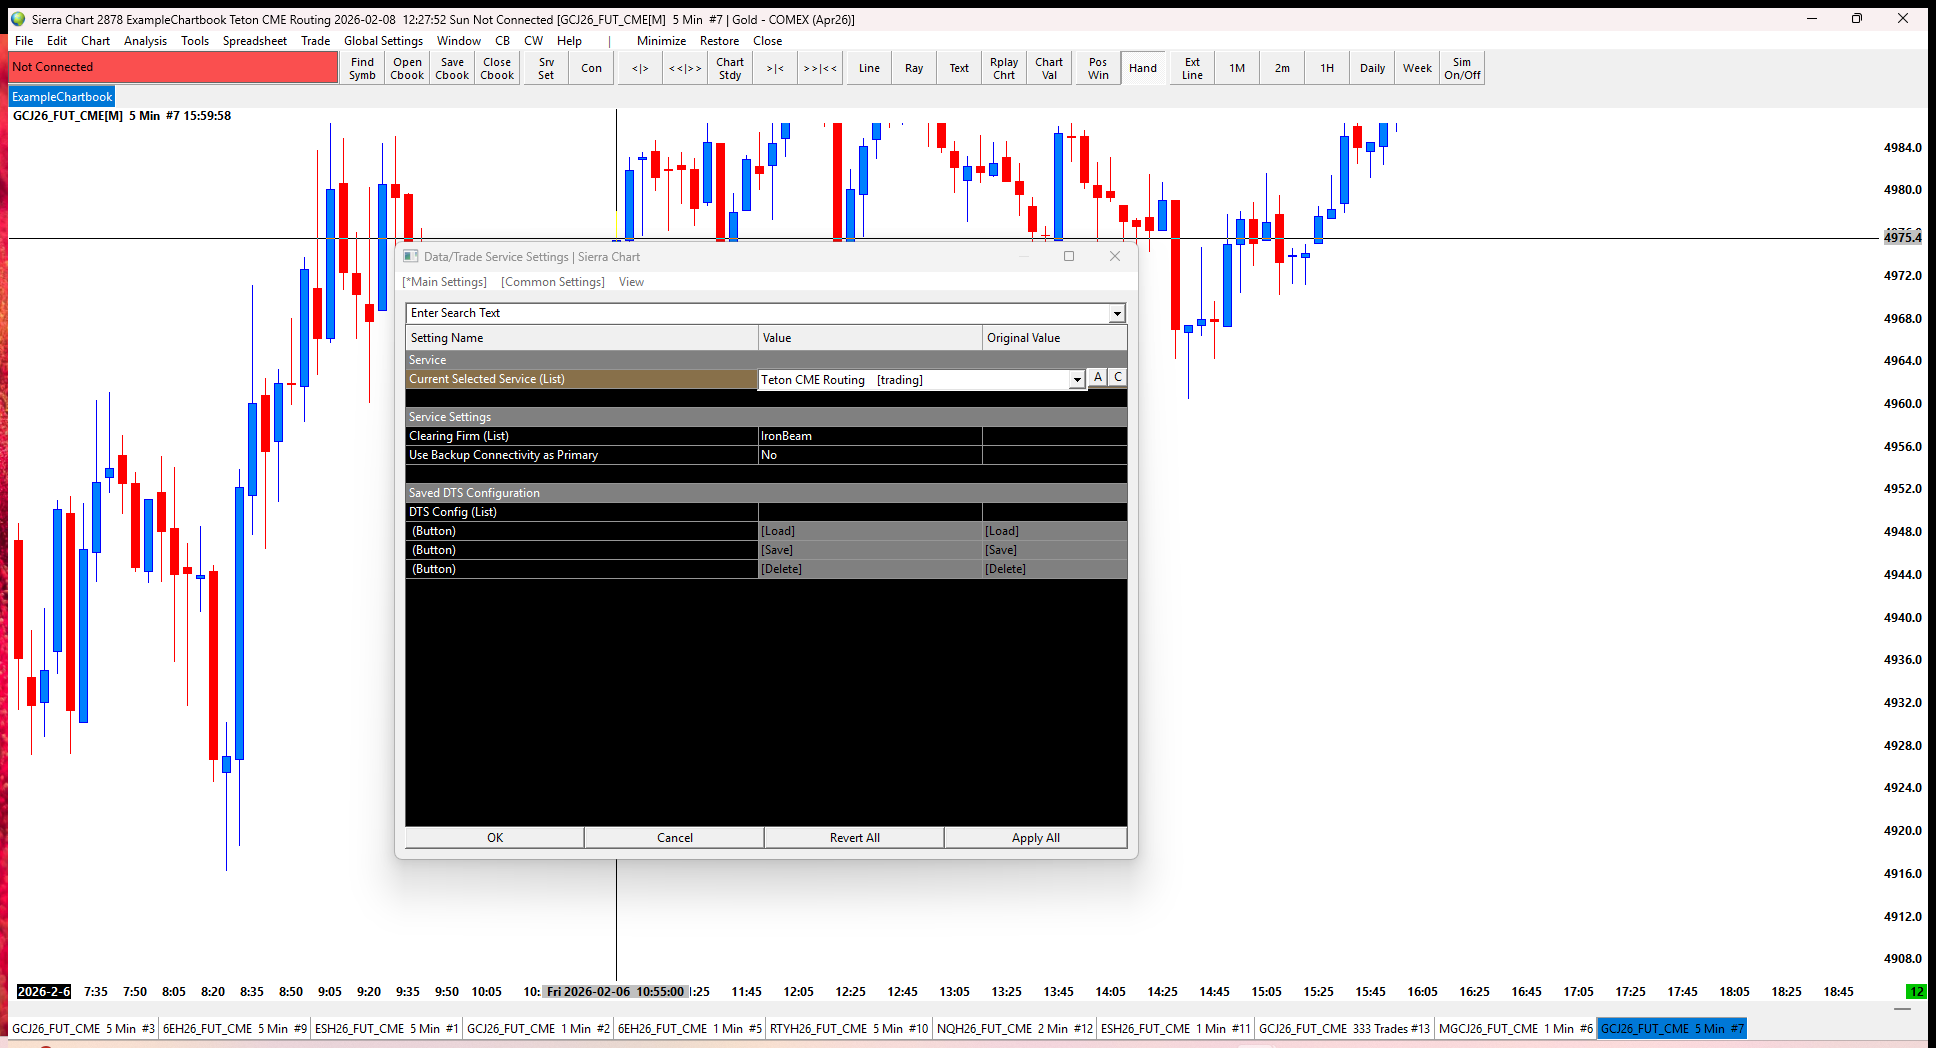
Task: Select the Ray drawing tool
Action: (914, 68)
